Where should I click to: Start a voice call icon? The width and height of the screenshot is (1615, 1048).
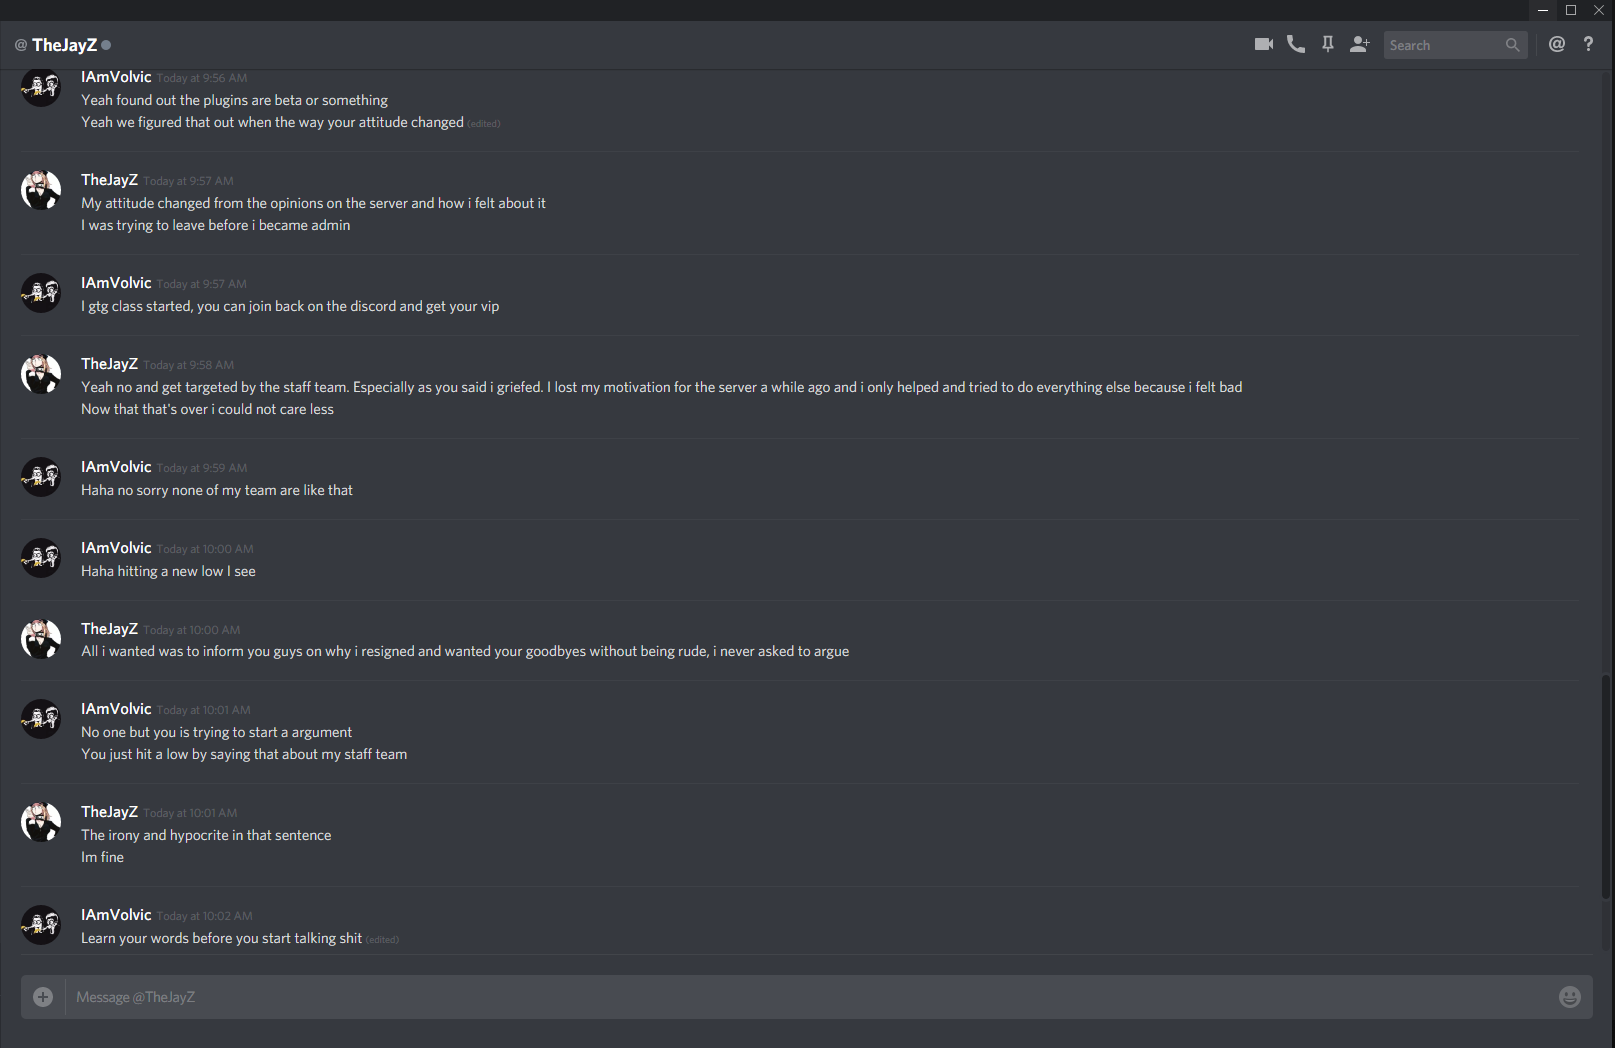click(x=1296, y=44)
